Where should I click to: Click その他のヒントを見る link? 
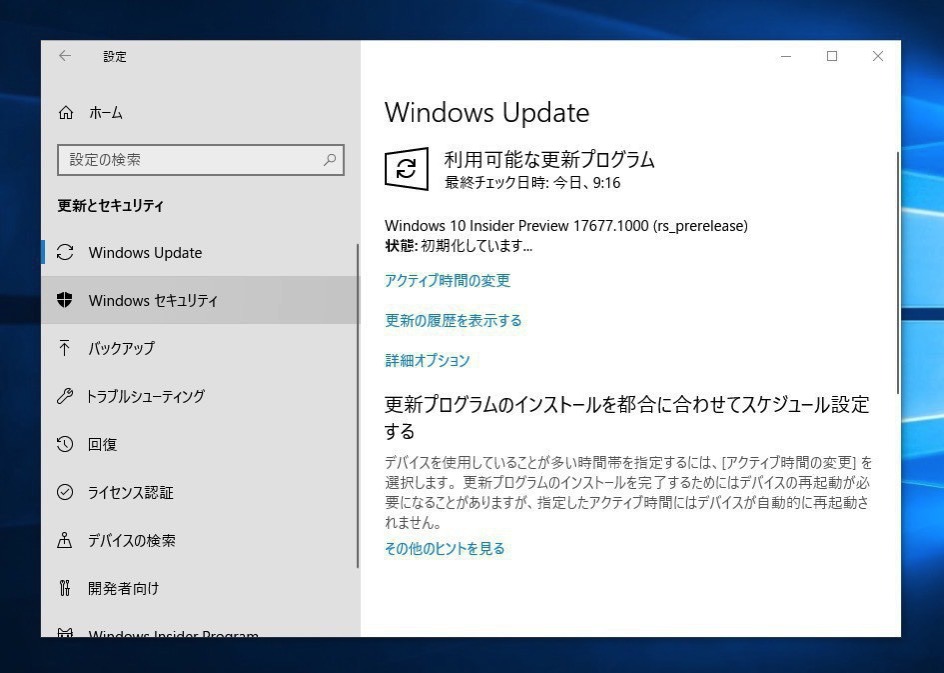click(445, 548)
